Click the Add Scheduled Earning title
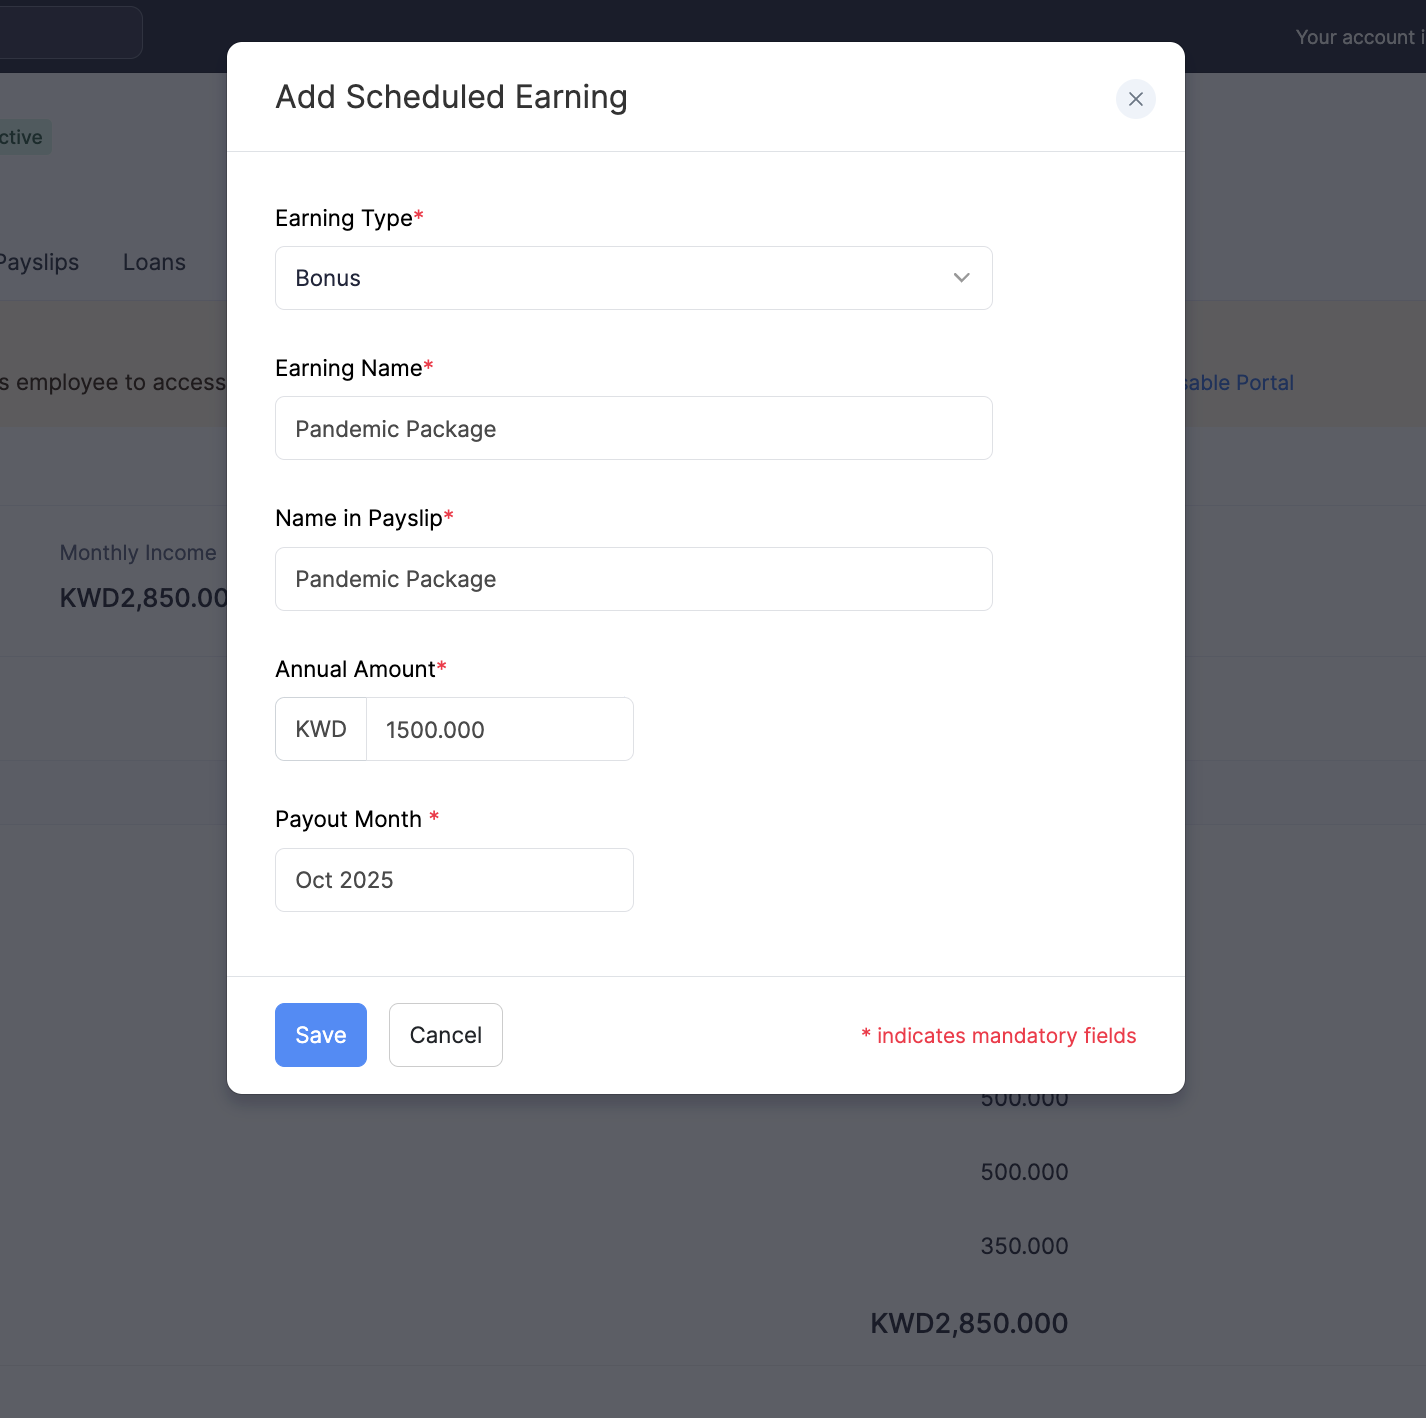 coord(451,97)
